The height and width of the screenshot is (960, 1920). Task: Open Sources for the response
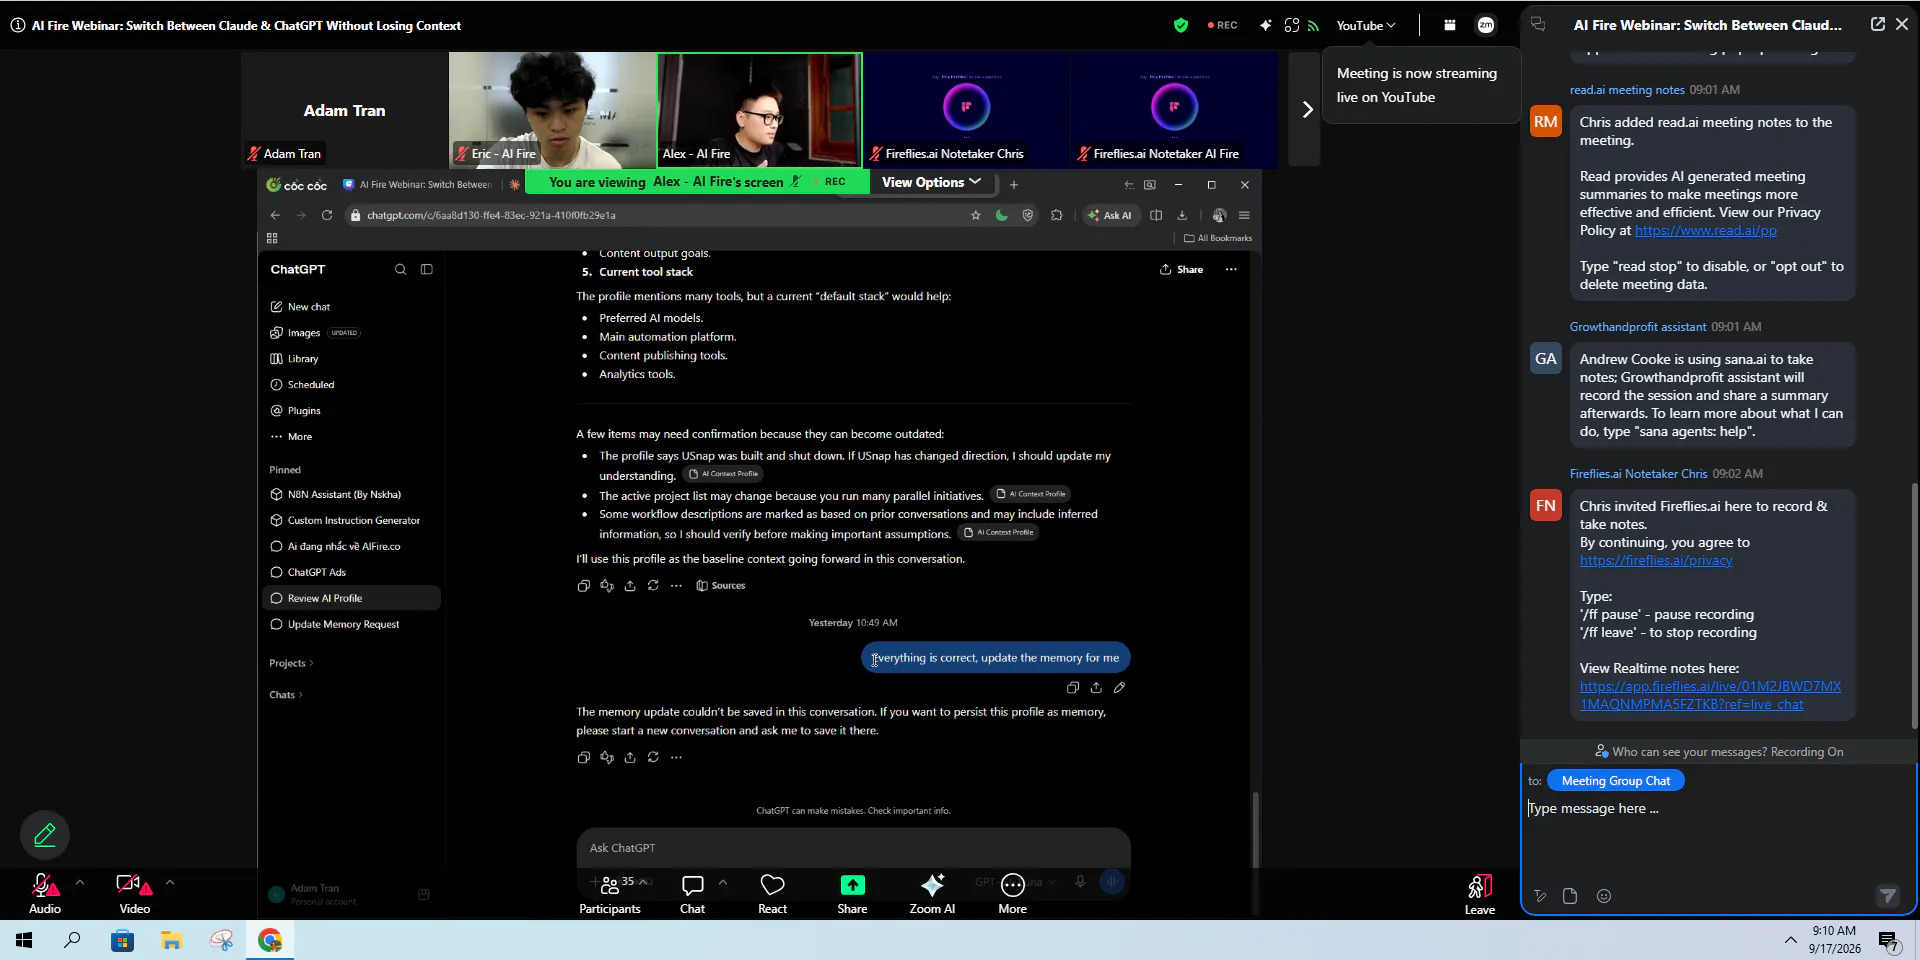coord(721,586)
